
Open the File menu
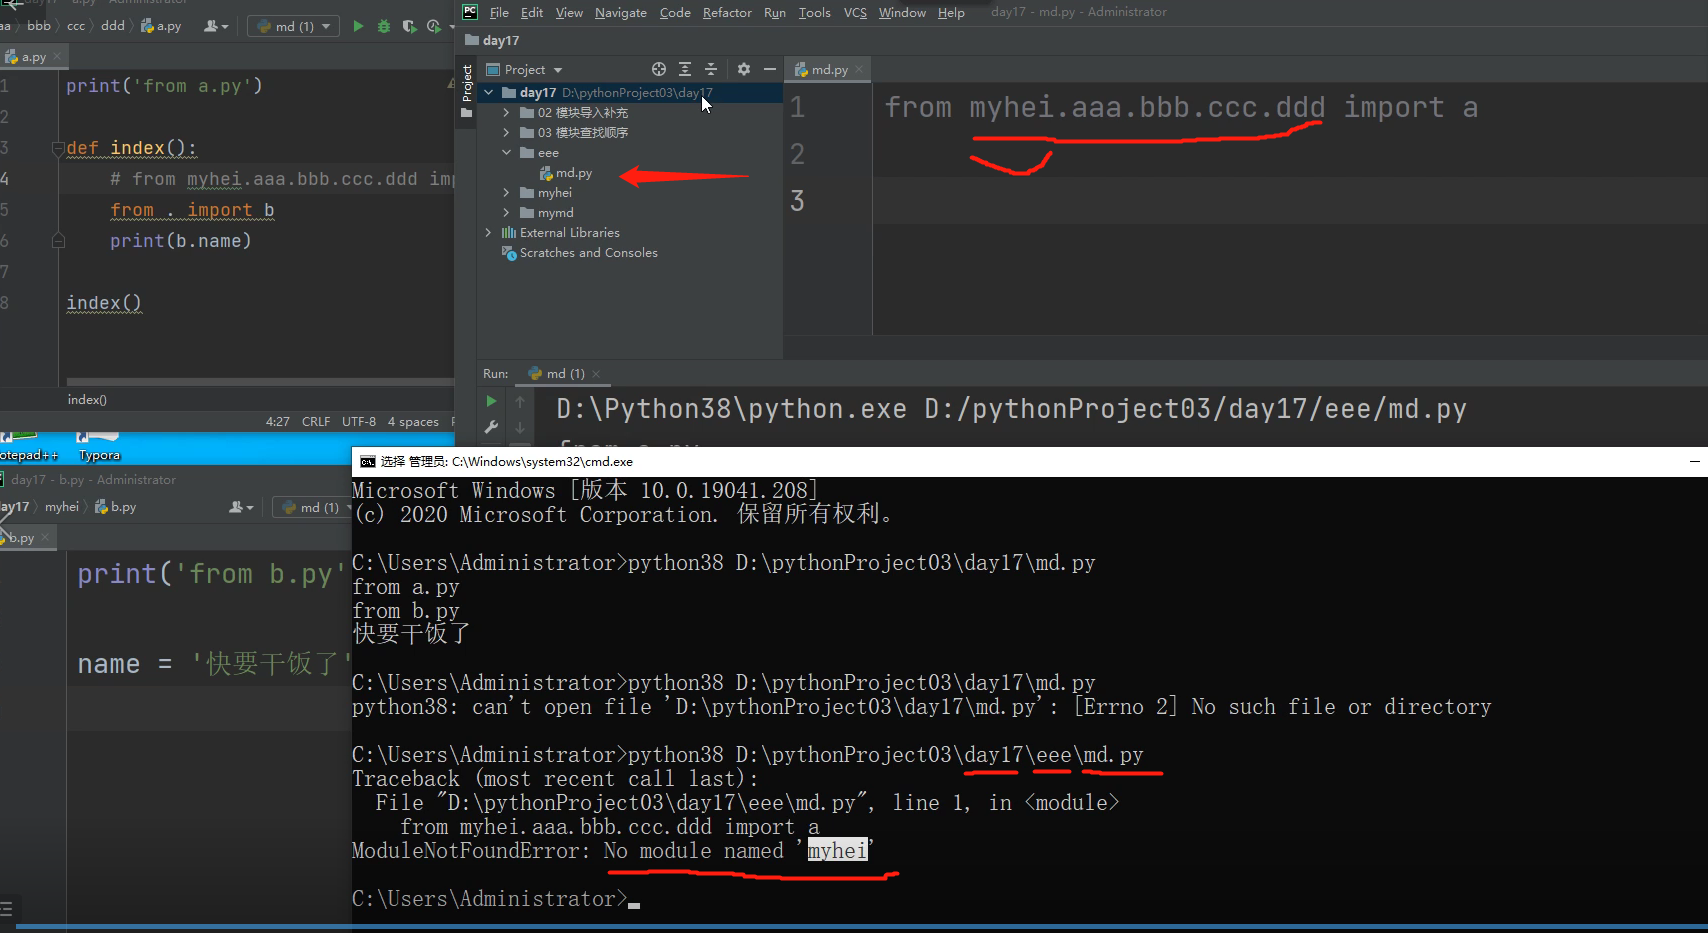click(499, 12)
